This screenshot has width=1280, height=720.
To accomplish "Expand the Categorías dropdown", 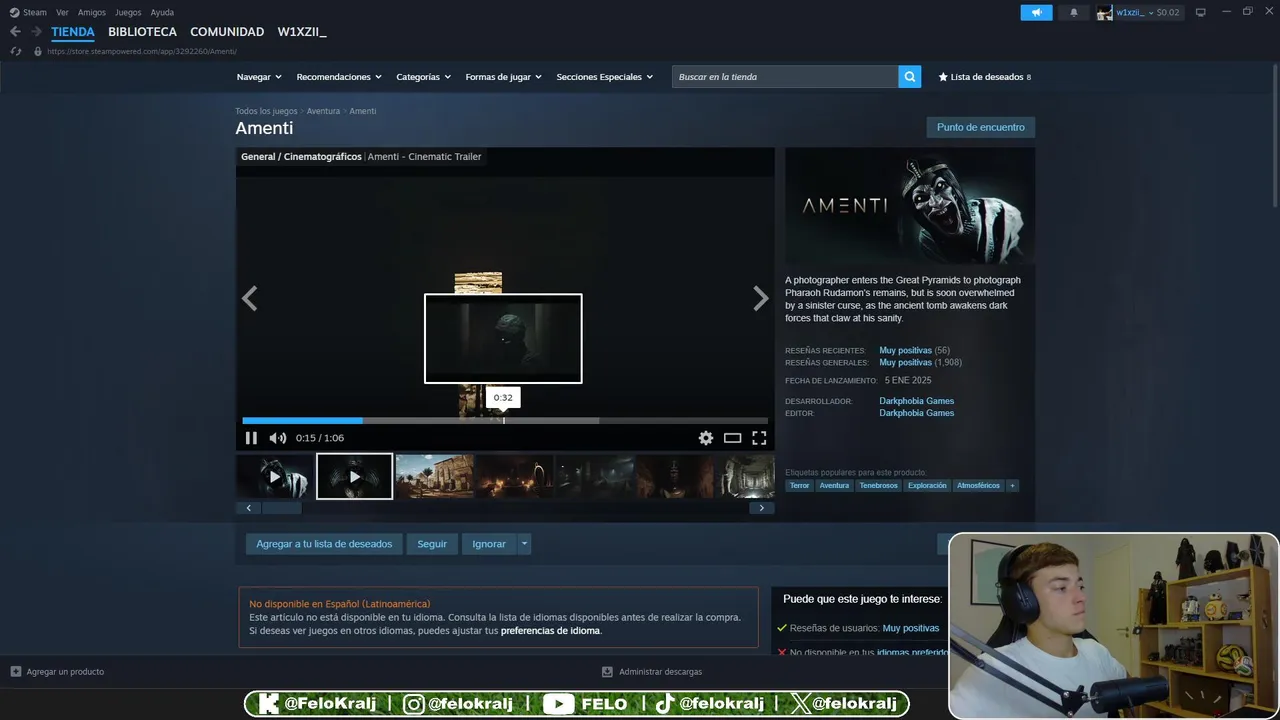I will click(x=423, y=77).
